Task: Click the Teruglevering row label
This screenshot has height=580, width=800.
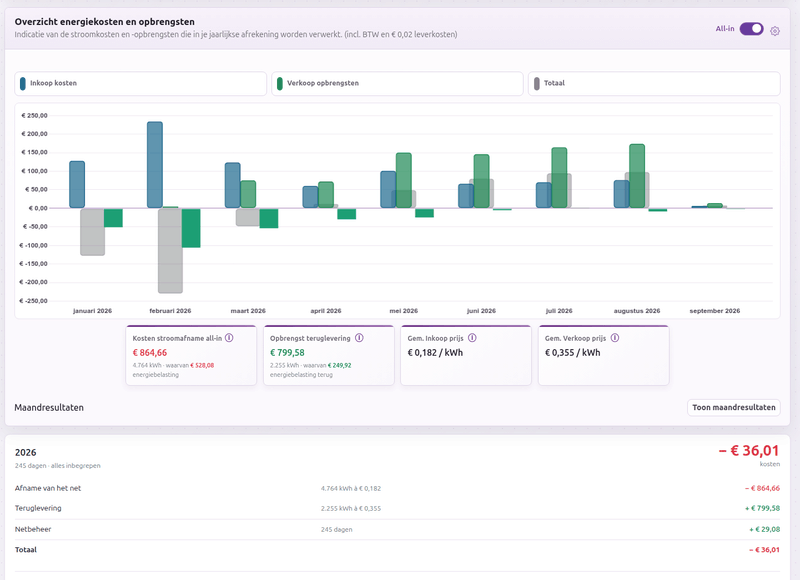Action: (38, 508)
